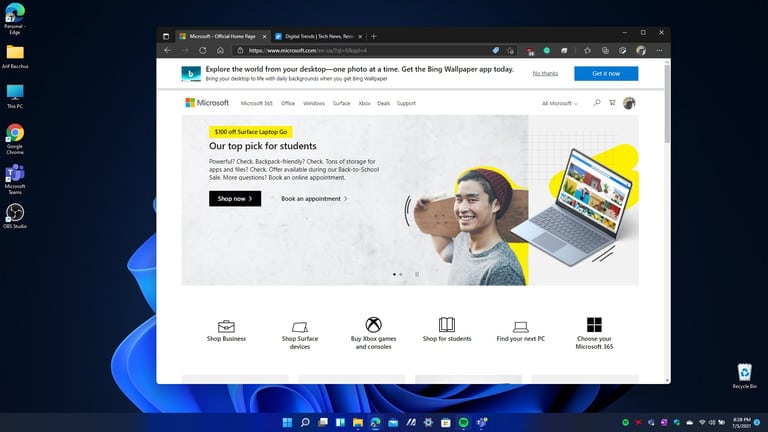Select the Microsoft Teams desktop shortcut
Screen dimensions: 768x432
click(x=15, y=179)
